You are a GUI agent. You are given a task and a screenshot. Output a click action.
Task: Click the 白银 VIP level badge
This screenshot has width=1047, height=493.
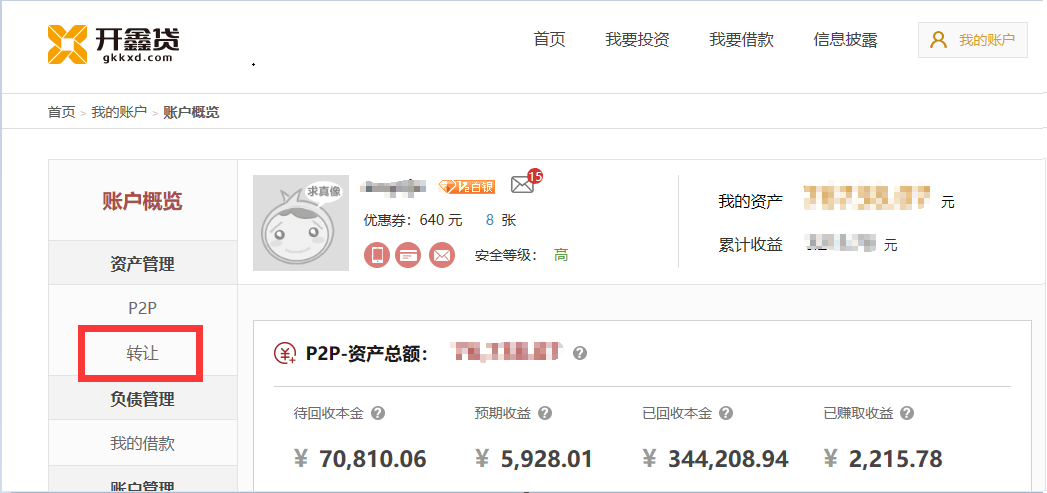click(x=467, y=186)
